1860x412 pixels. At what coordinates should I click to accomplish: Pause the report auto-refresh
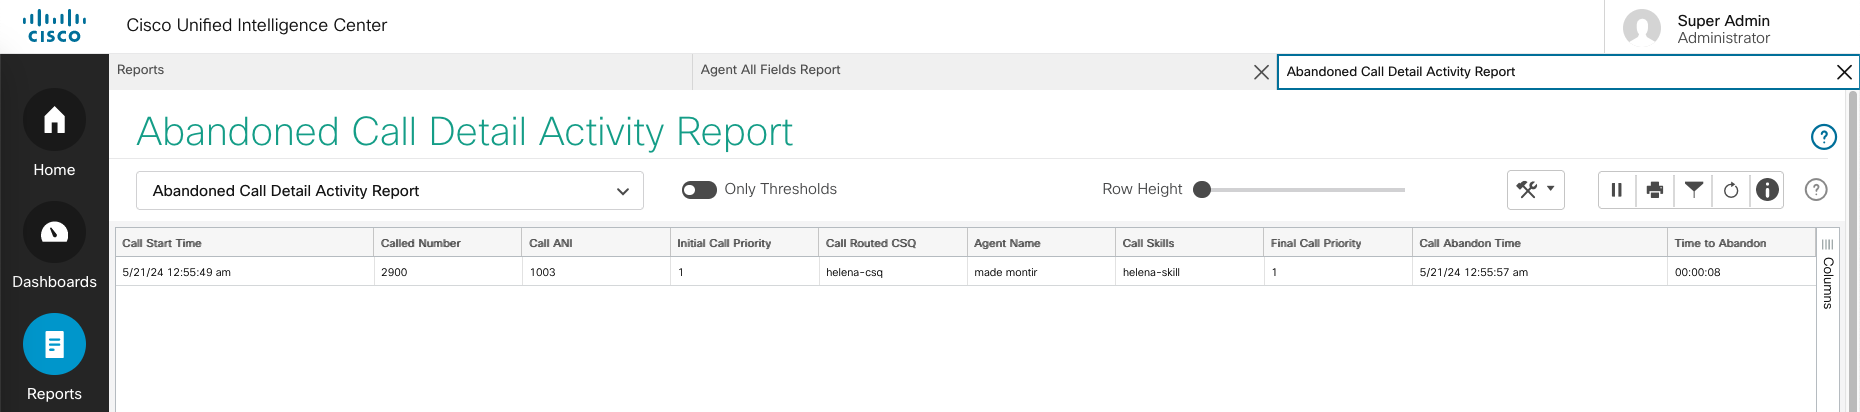coord(1616,190)
